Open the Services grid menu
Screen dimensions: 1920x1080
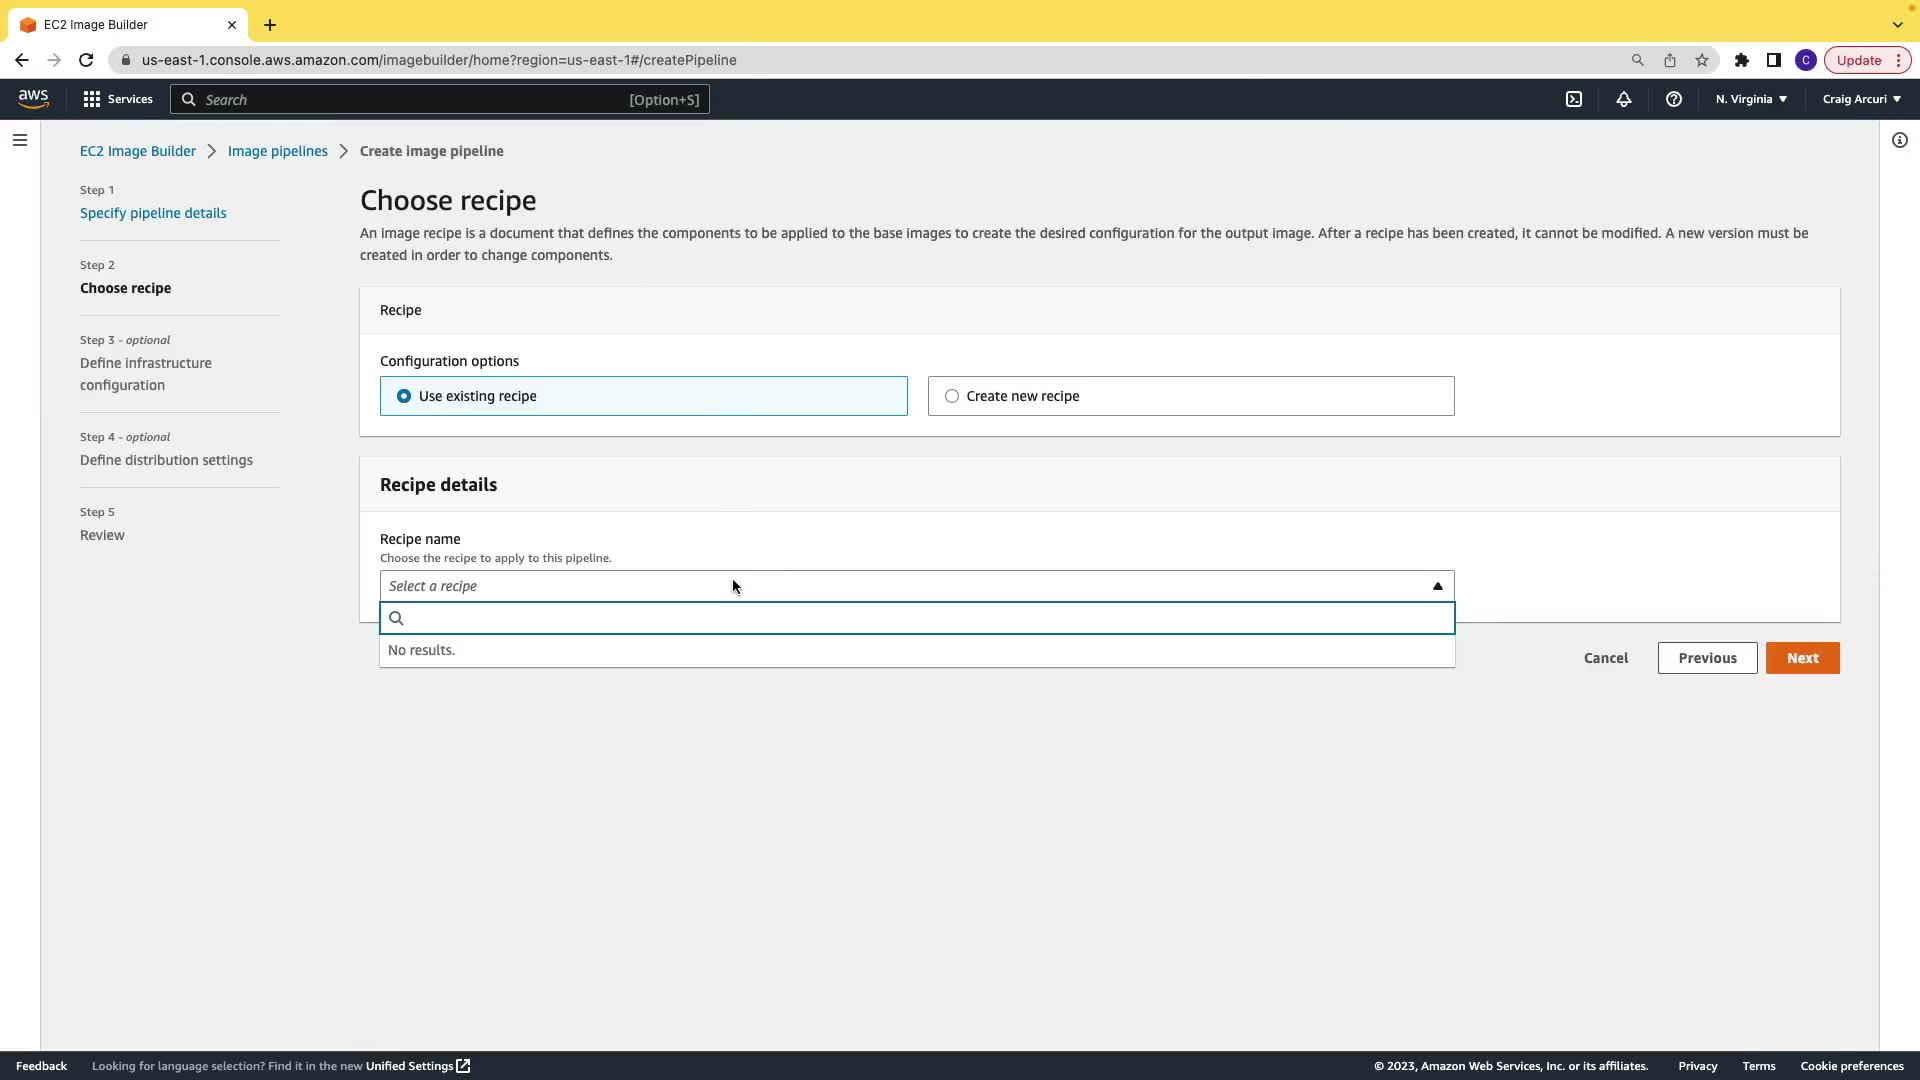(x=118, y=99)
